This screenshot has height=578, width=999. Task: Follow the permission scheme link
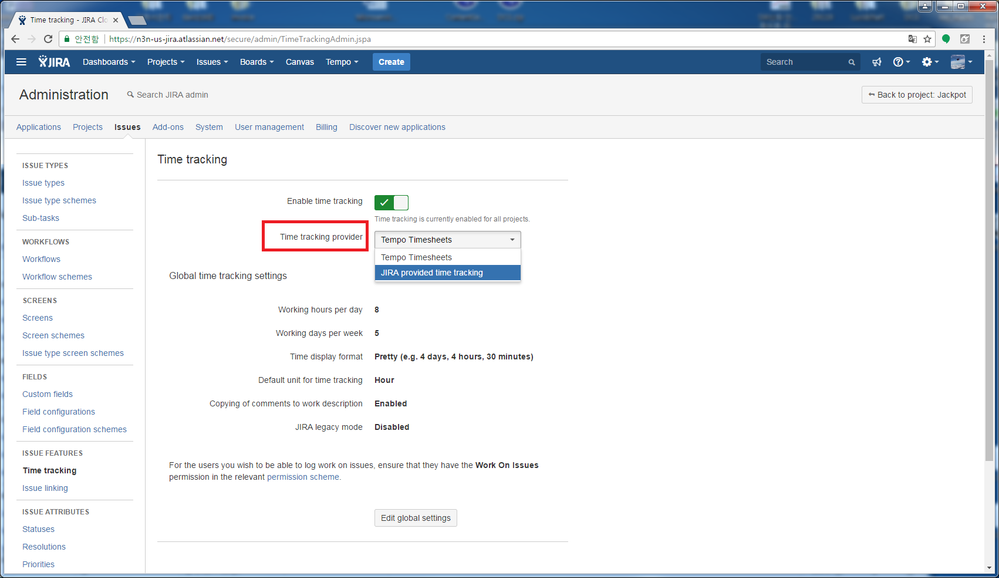pyautogui.click(x=303, y=477)
